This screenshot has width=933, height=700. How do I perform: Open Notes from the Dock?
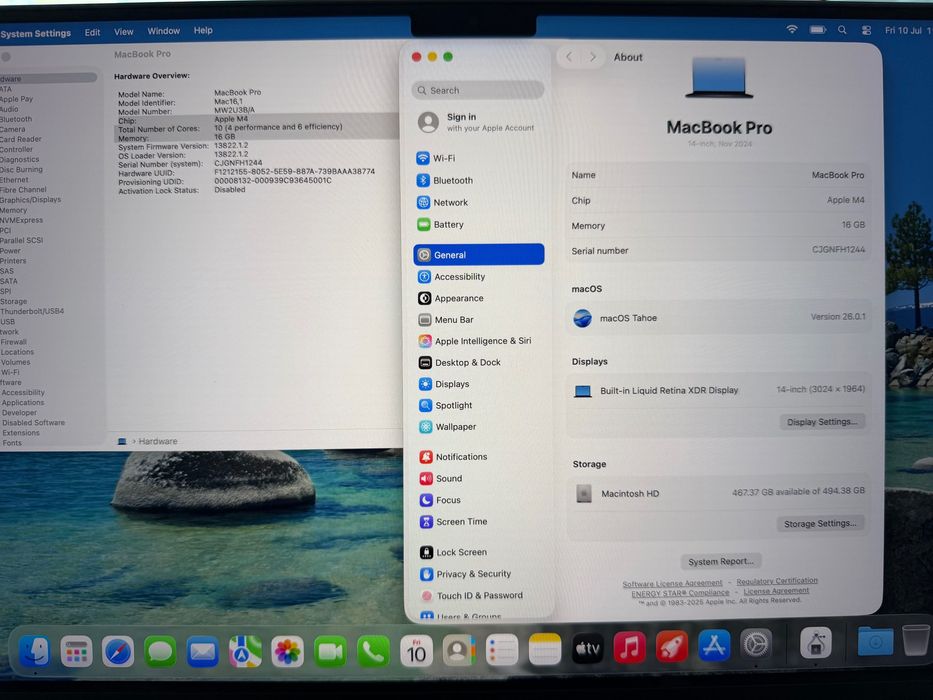[x=544, y=649]
